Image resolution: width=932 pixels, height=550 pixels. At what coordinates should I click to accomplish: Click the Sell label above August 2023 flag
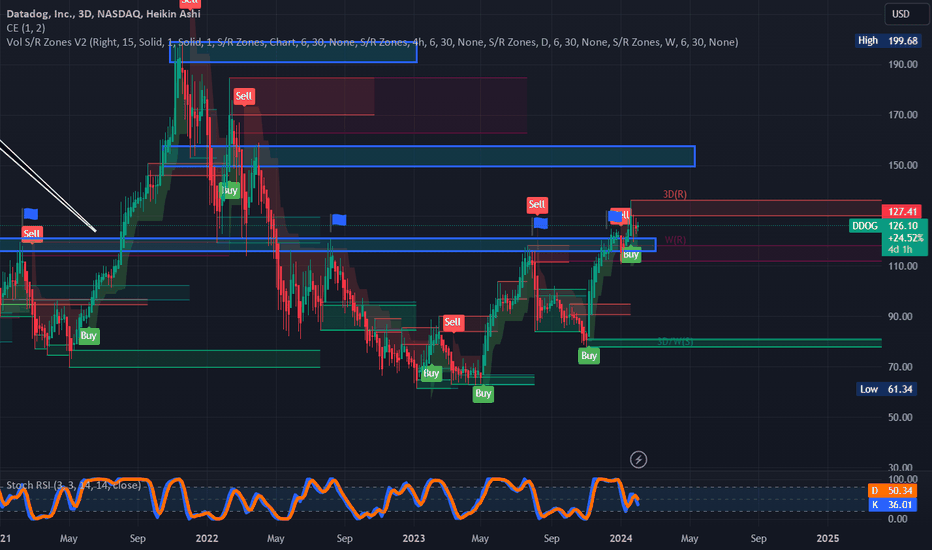537,205
